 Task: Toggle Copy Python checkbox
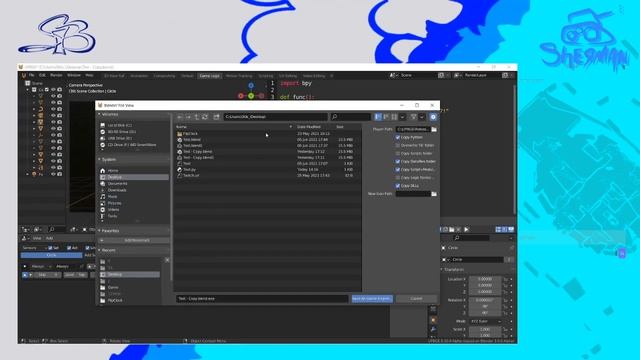398,138
